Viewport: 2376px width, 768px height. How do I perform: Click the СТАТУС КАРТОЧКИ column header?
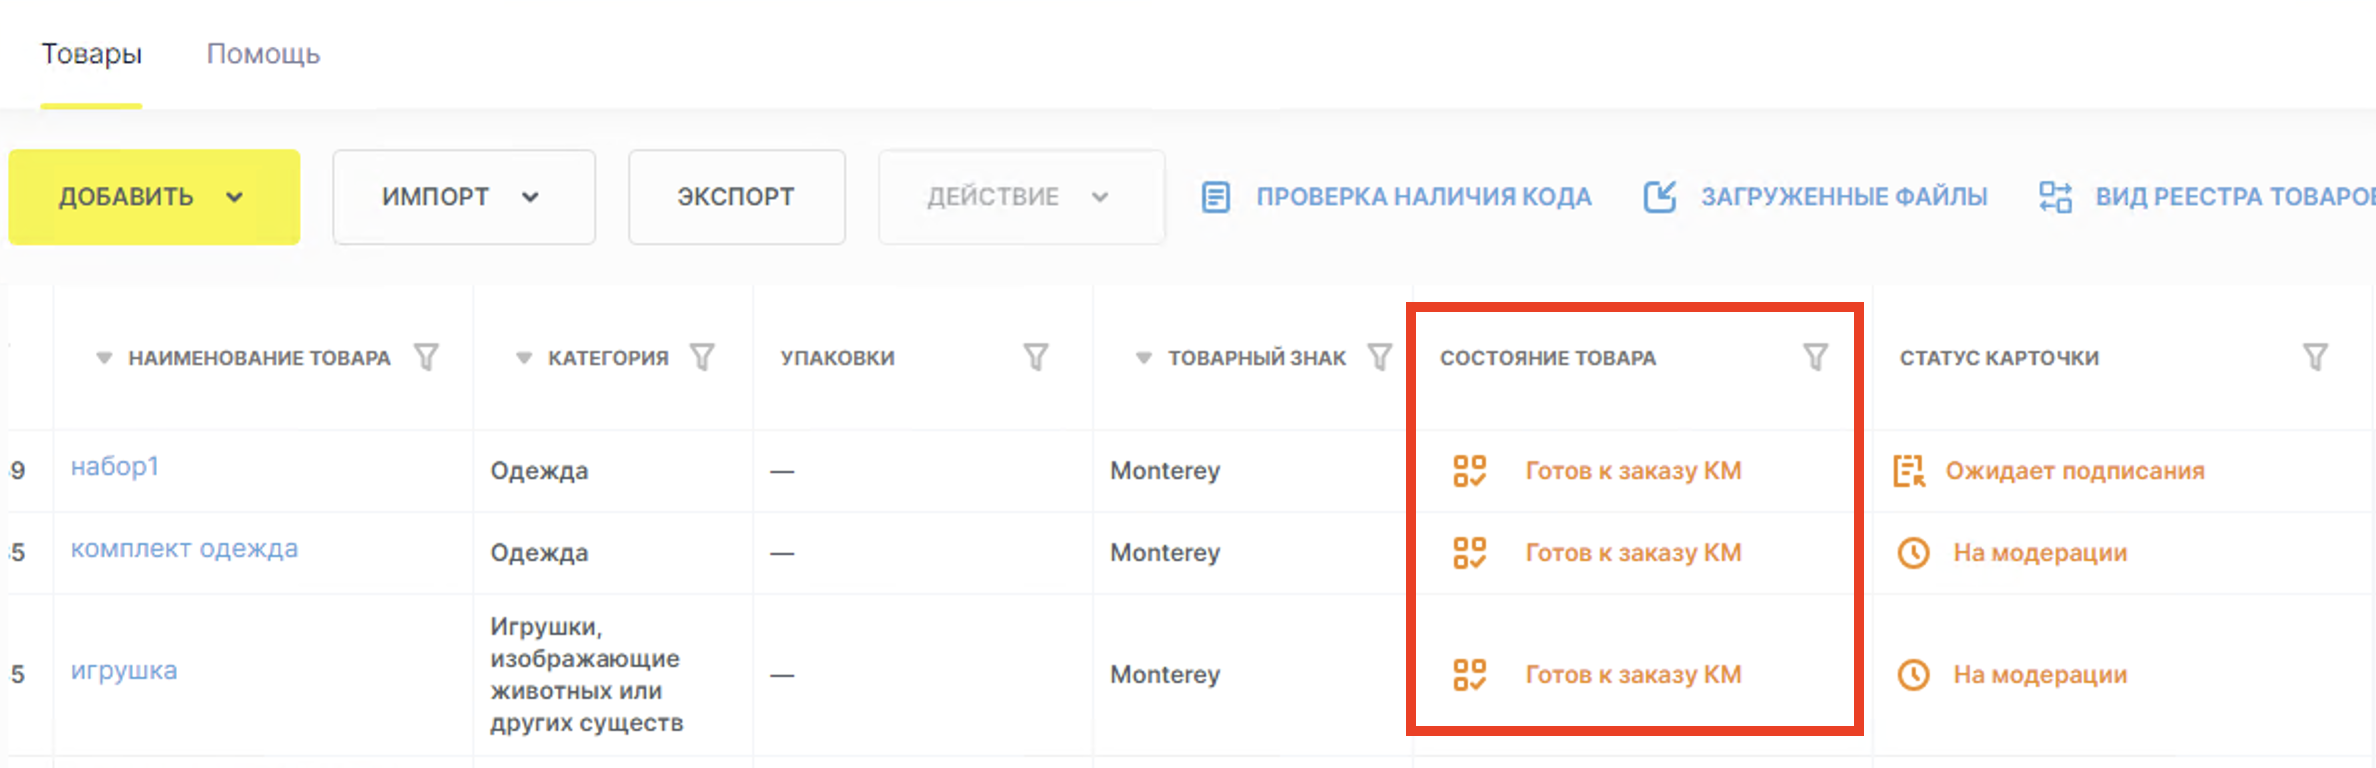click(x=1999, y=358)
